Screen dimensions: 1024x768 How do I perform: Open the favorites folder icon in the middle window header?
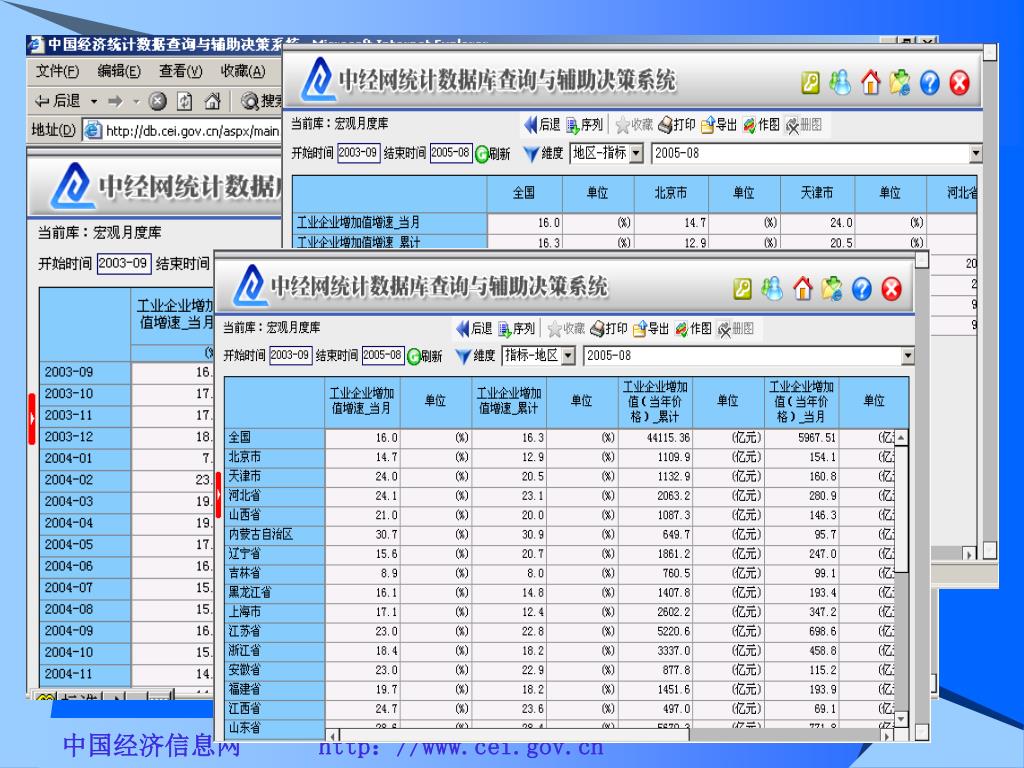pyautogui.click(x=900, y=83)
